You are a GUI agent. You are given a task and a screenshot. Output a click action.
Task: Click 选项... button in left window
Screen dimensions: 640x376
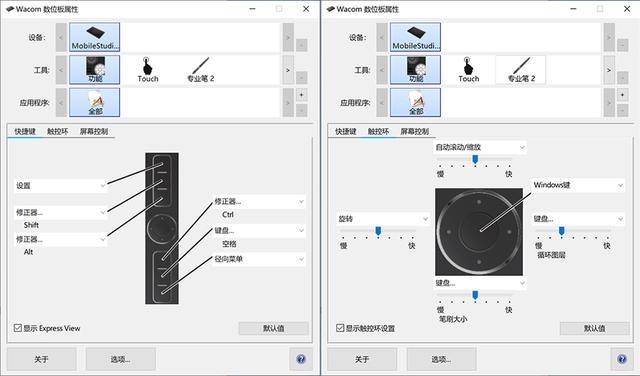click(120, 359)
